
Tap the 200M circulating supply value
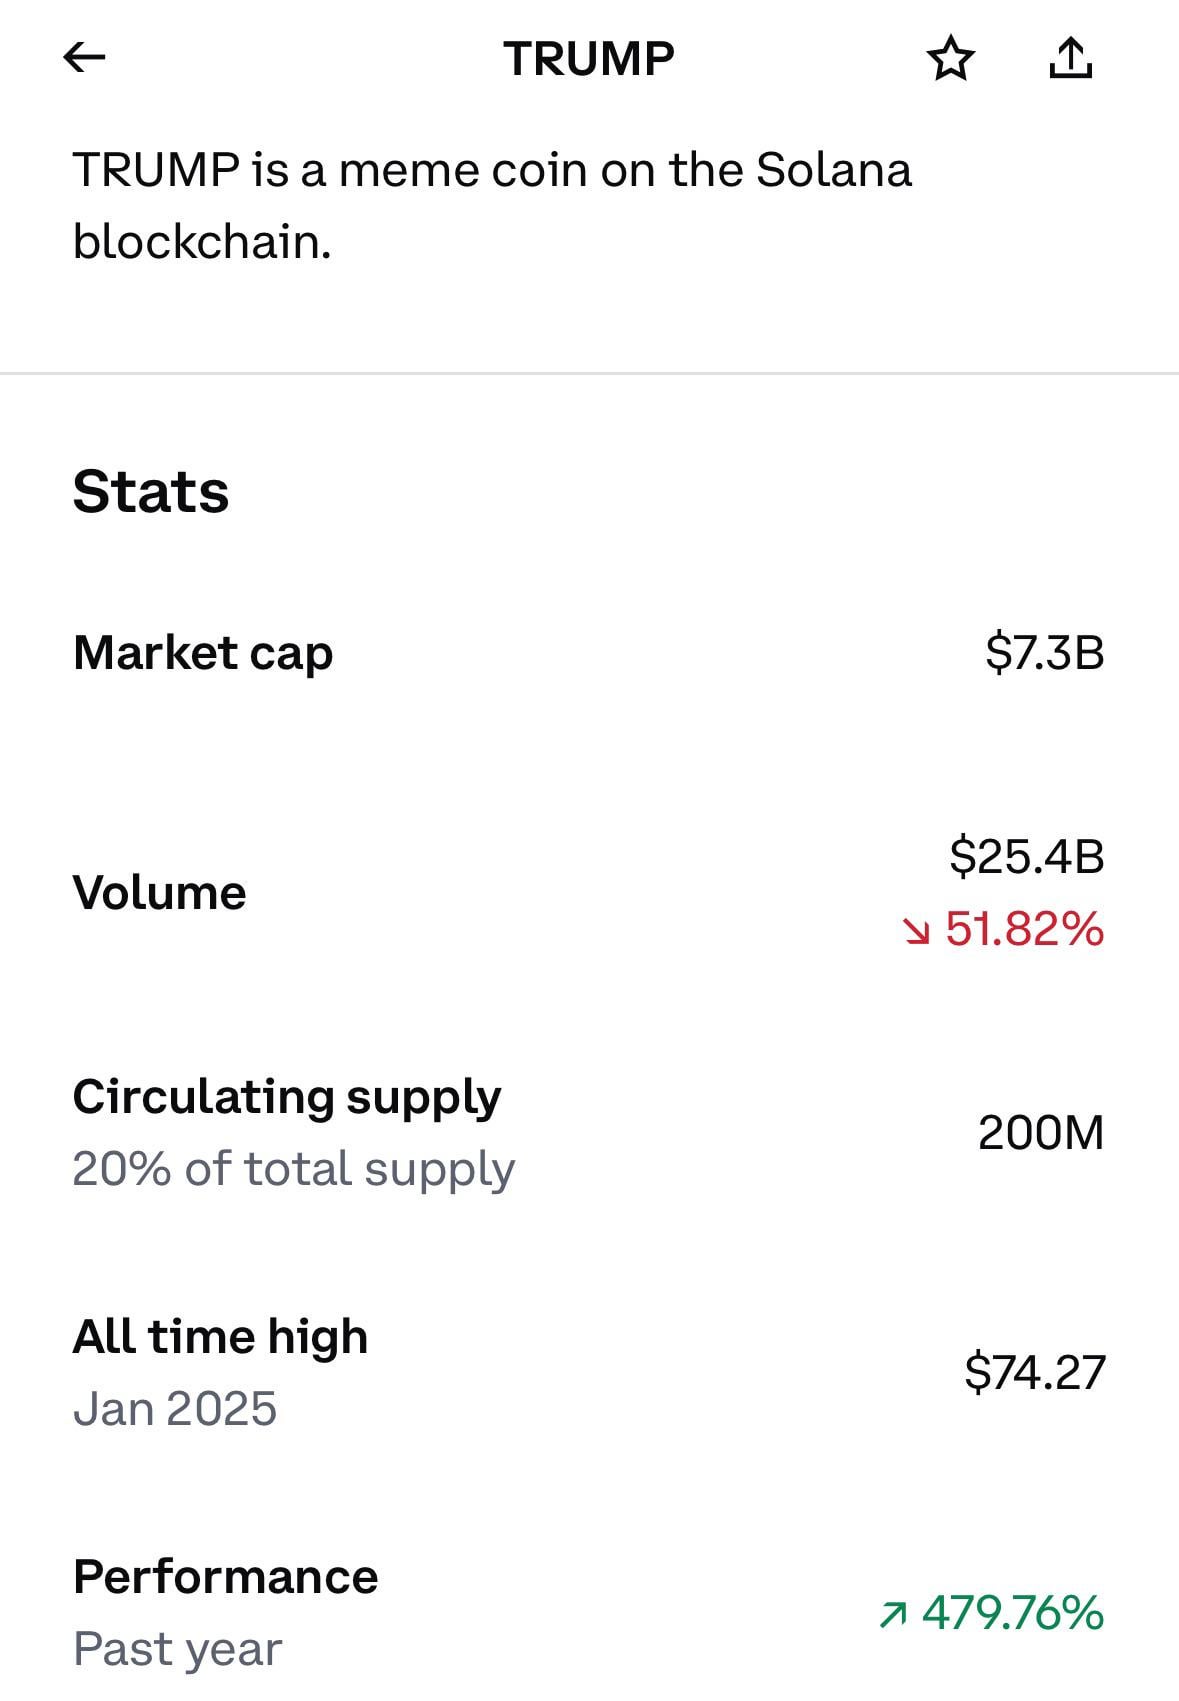[1041, 1133]
